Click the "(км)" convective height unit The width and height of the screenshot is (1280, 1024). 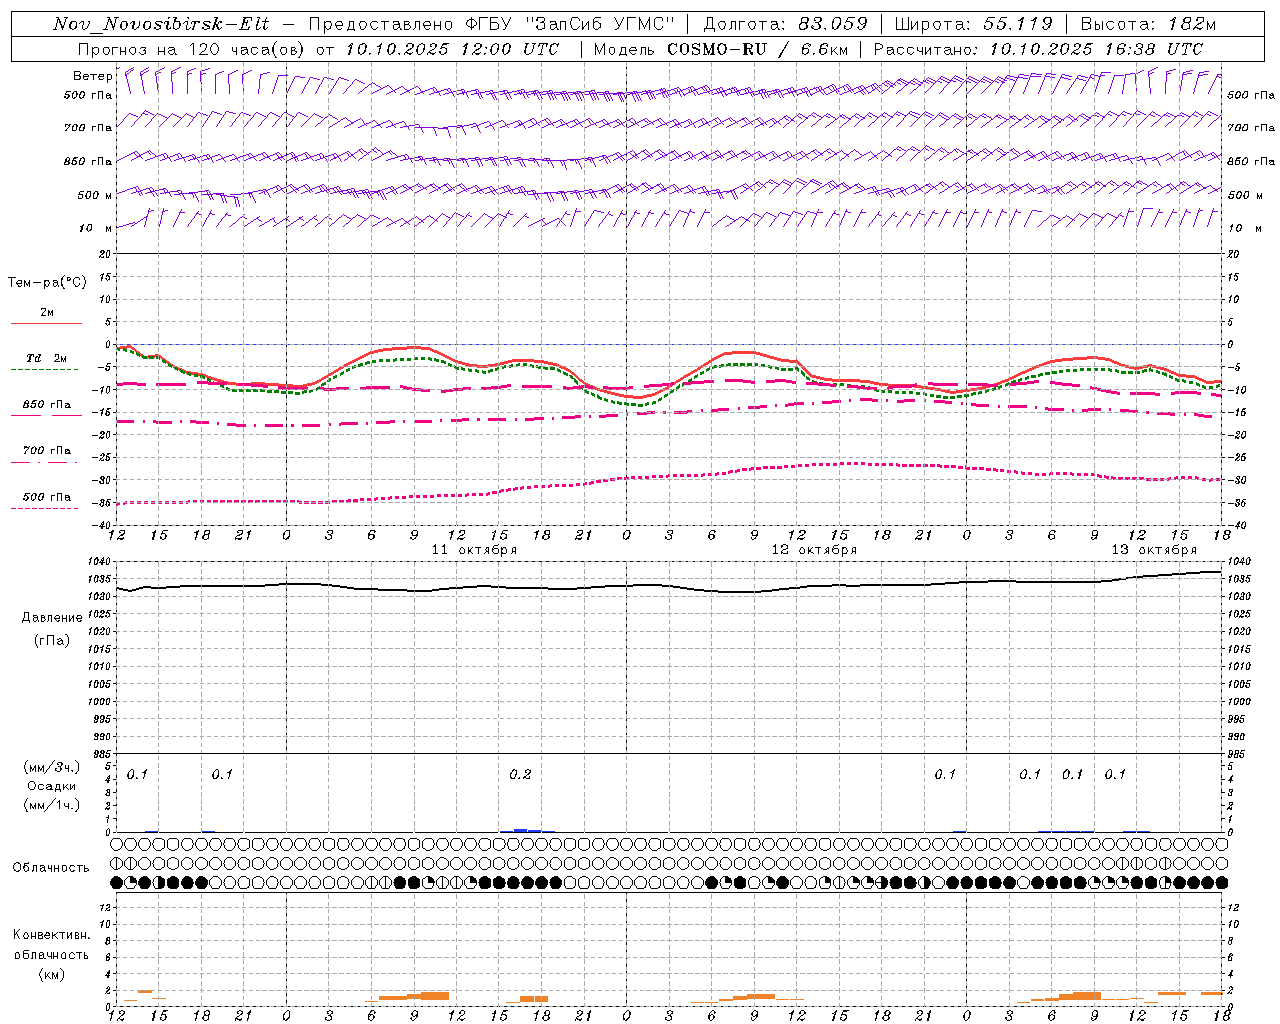pos(52,974)
